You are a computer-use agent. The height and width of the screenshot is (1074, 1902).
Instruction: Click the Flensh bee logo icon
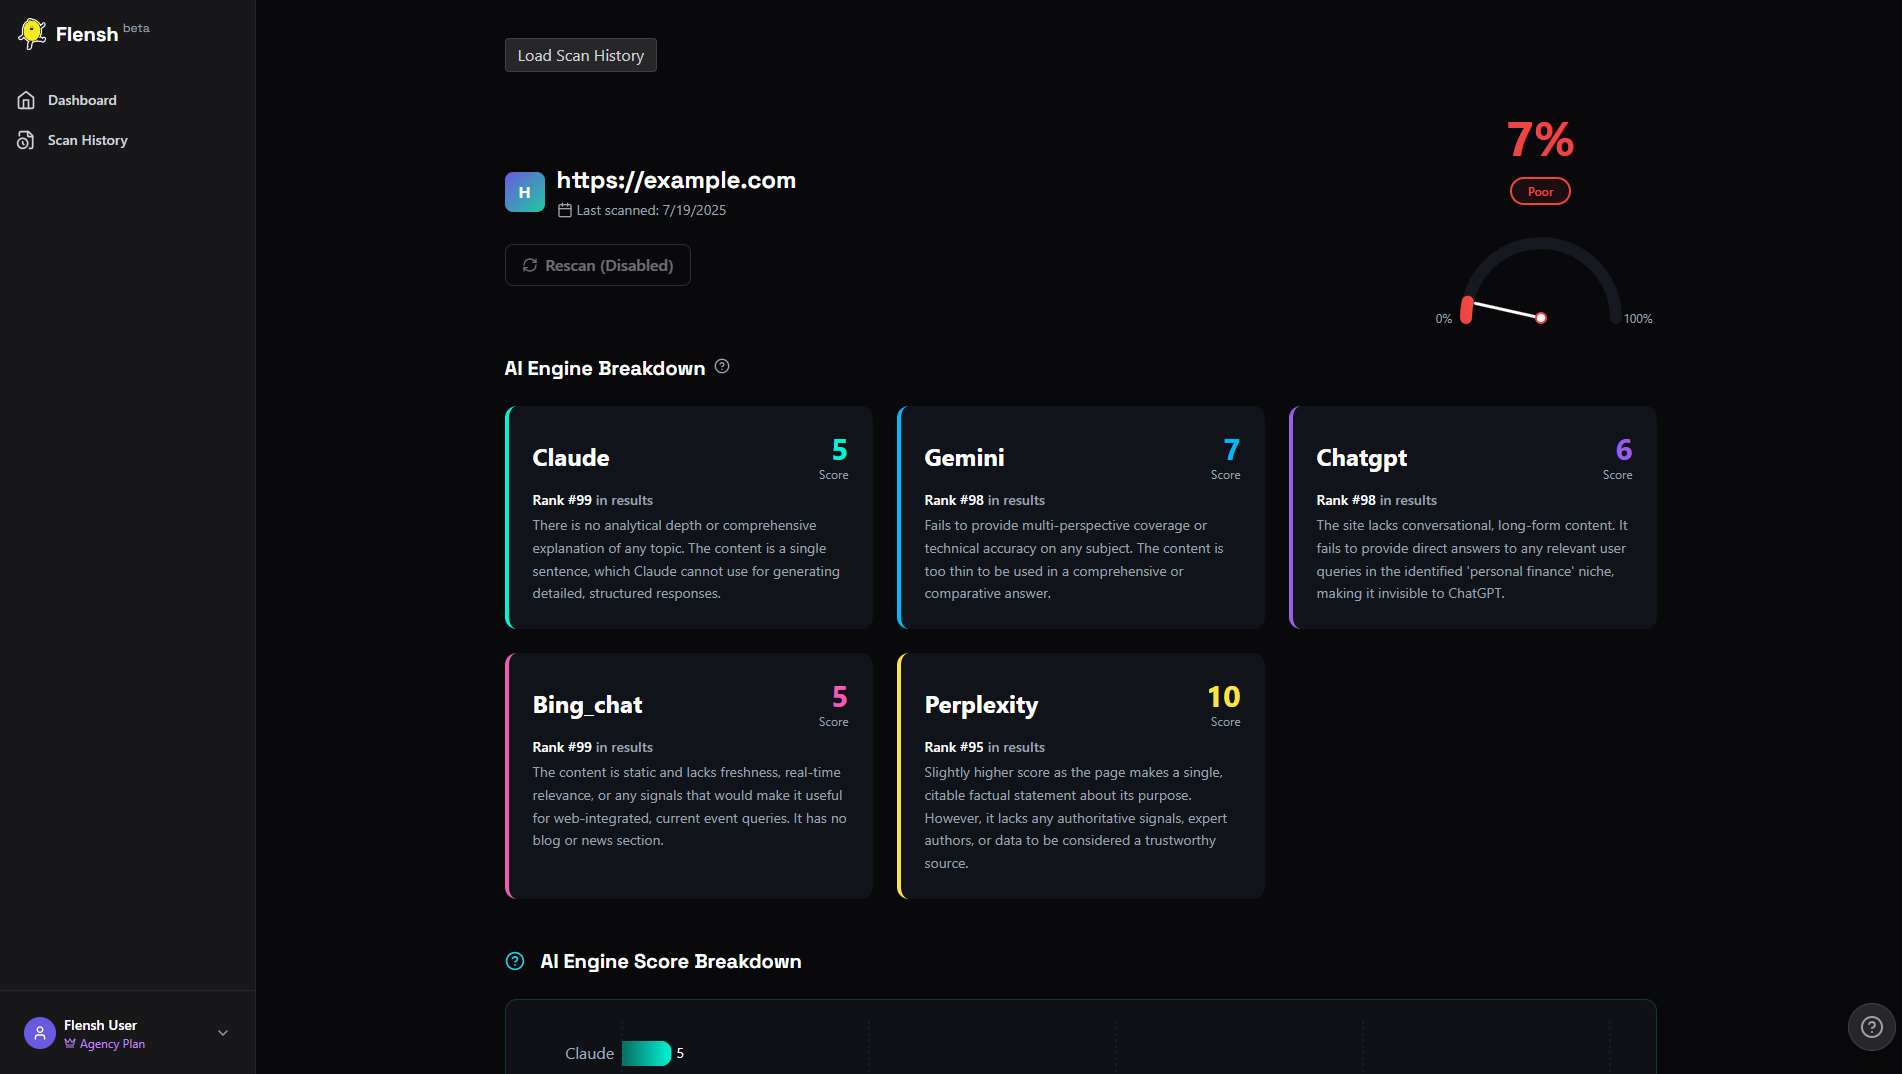pos(32,33)
